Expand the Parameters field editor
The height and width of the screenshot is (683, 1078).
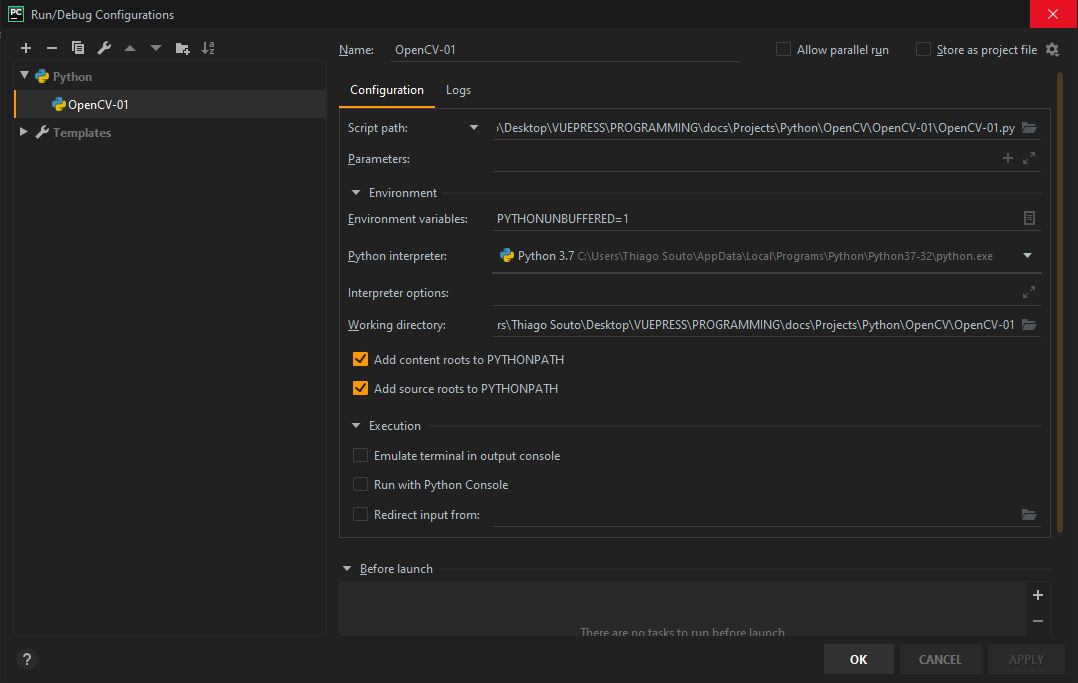[x=1028, y=158]
